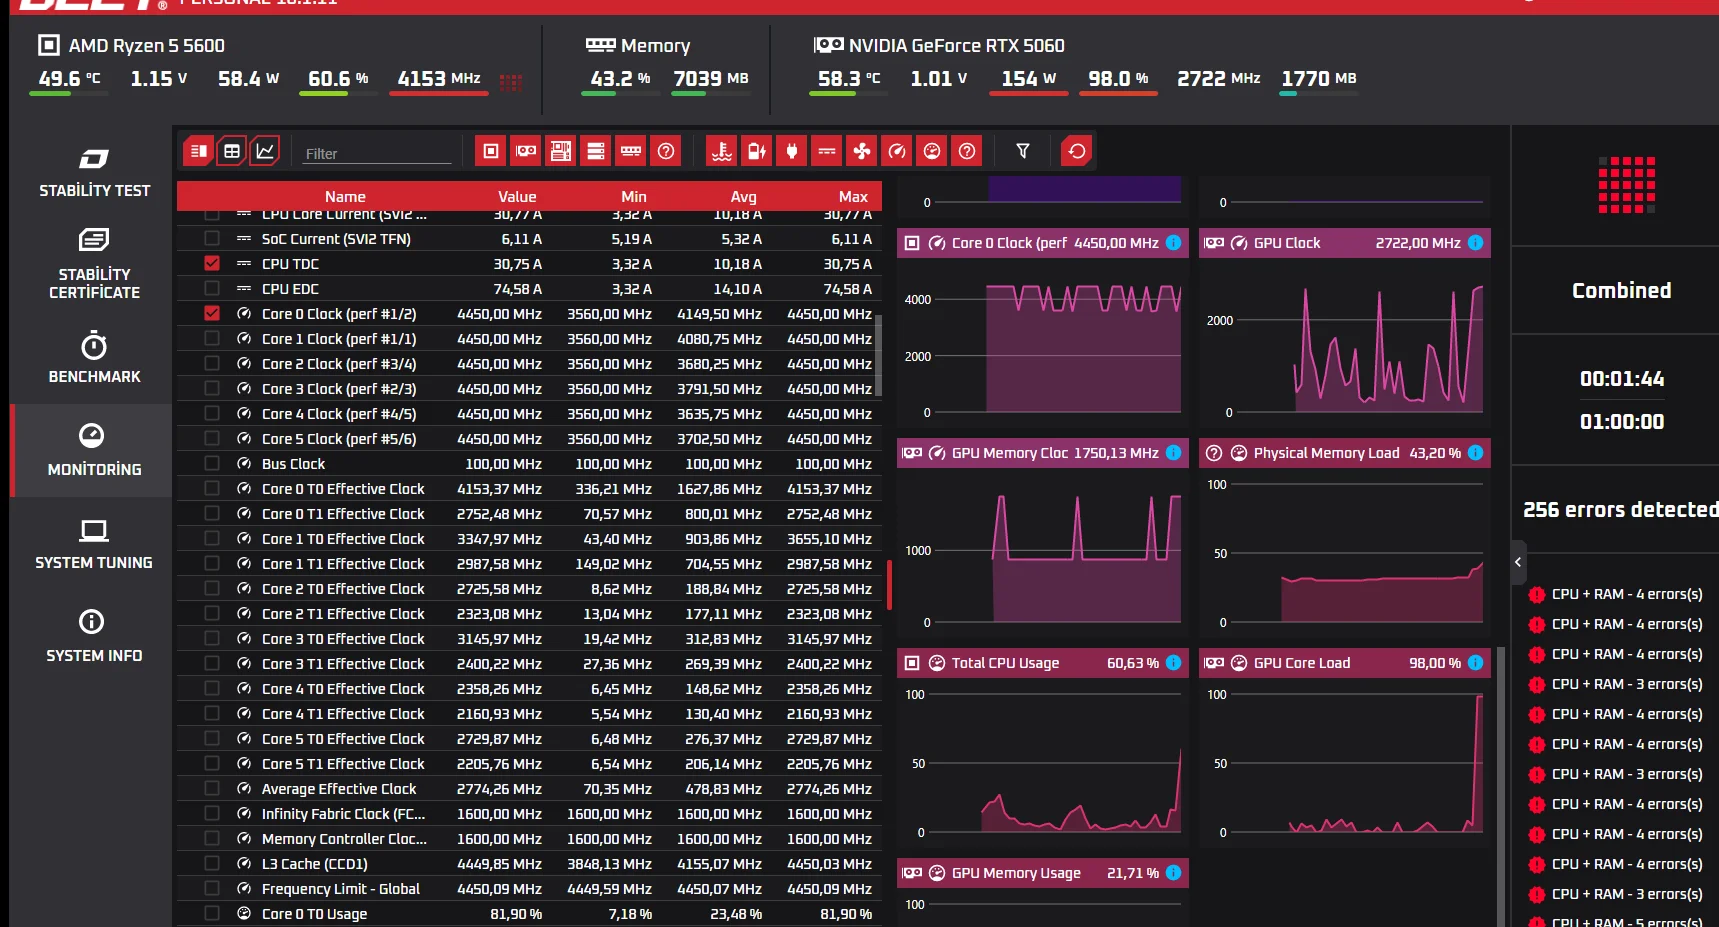Screen dimensions: 1719x927
Task: Switch to the graph view layout icon
Action: click(x=265, y=151)
